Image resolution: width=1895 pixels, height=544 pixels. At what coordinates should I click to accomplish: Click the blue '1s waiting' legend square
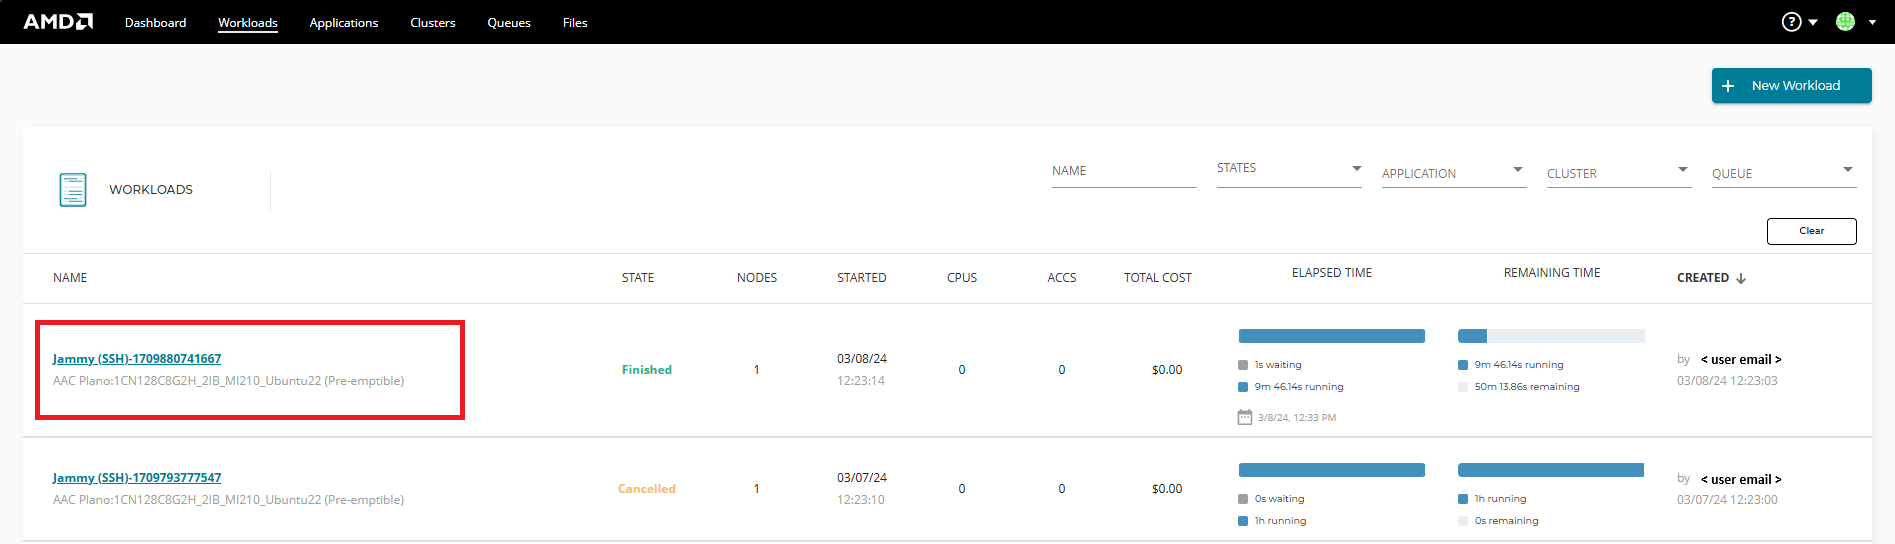click(x=1243, y=365)
